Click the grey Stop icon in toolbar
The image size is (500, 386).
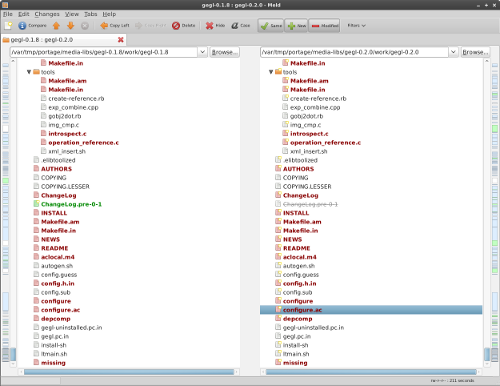click(x=85, y=25)
